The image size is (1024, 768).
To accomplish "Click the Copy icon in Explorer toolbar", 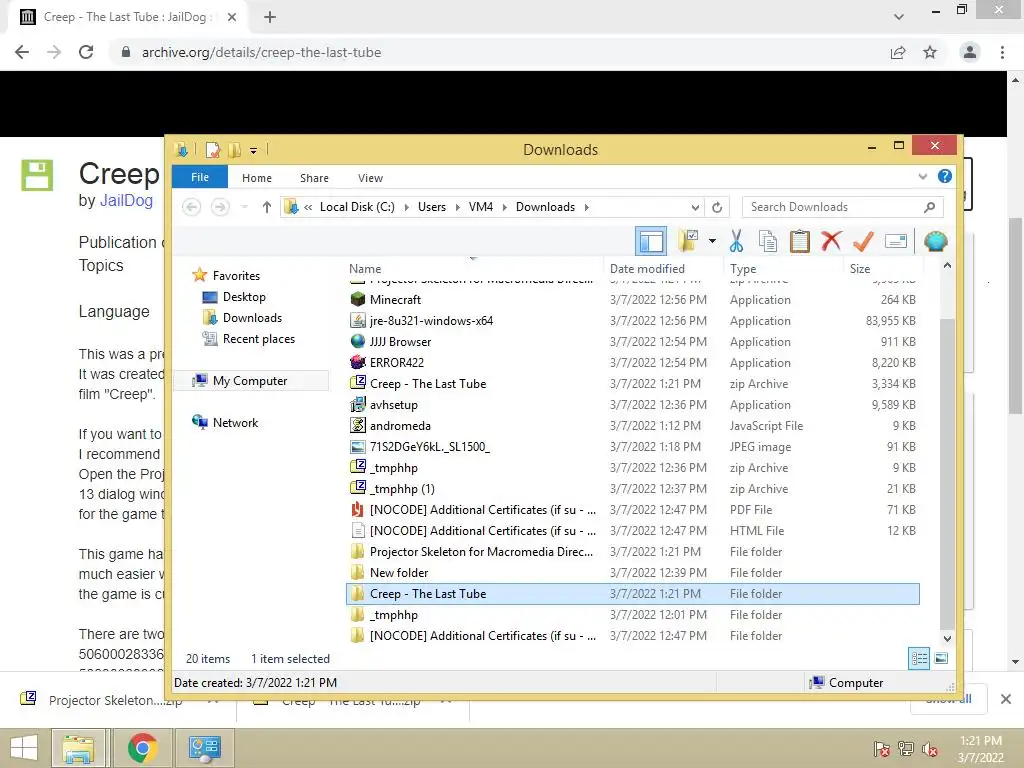I will [x=767, y=241].
